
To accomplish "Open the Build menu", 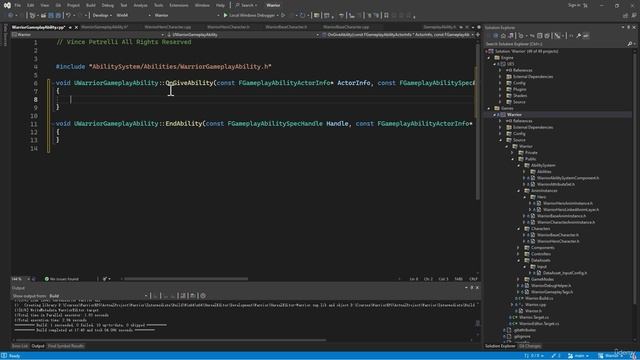I will coord(91,5).
